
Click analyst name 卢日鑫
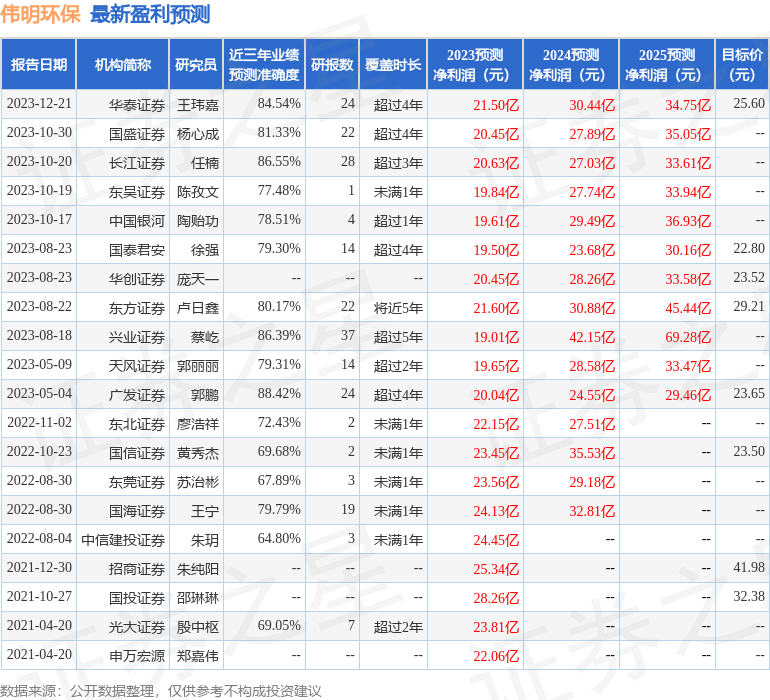point(198,308)
